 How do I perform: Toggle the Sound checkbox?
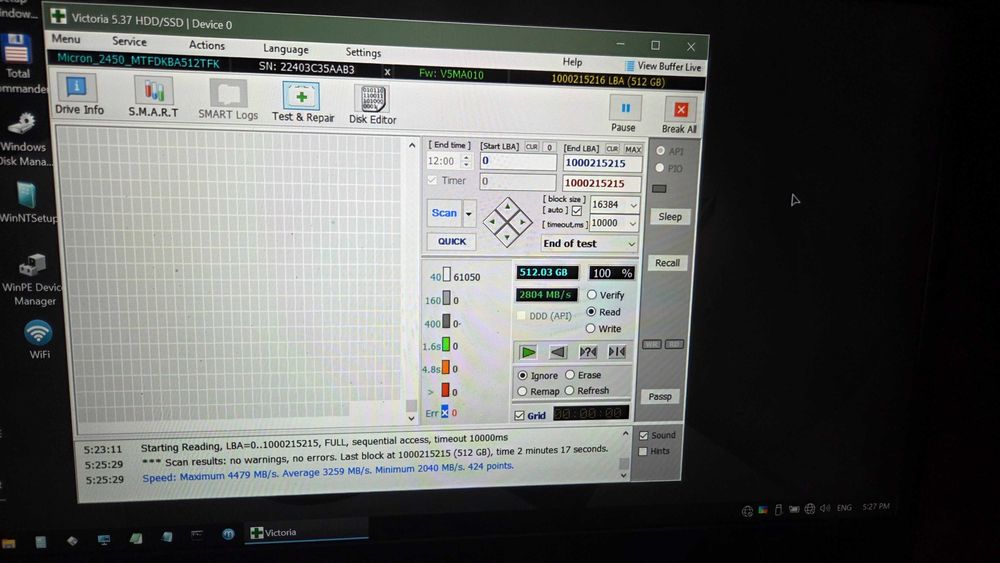643,435
